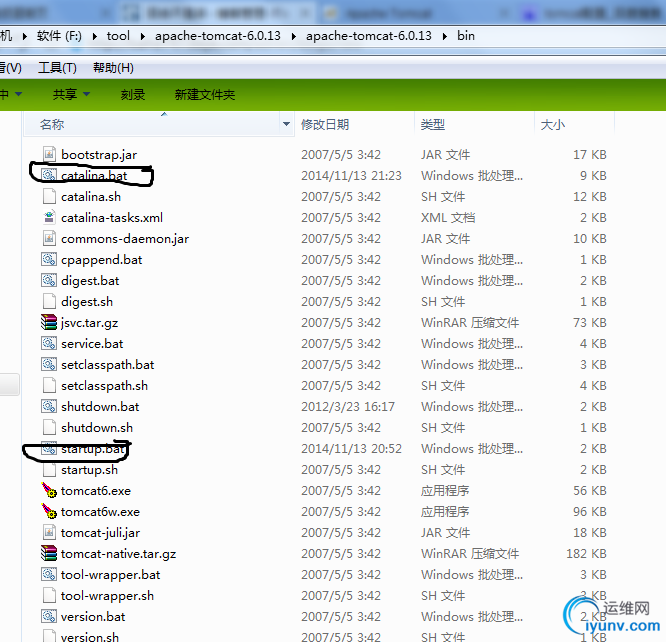The image size is (666, 642).
Task: Select catalina.bat file name
Action: 94,175
